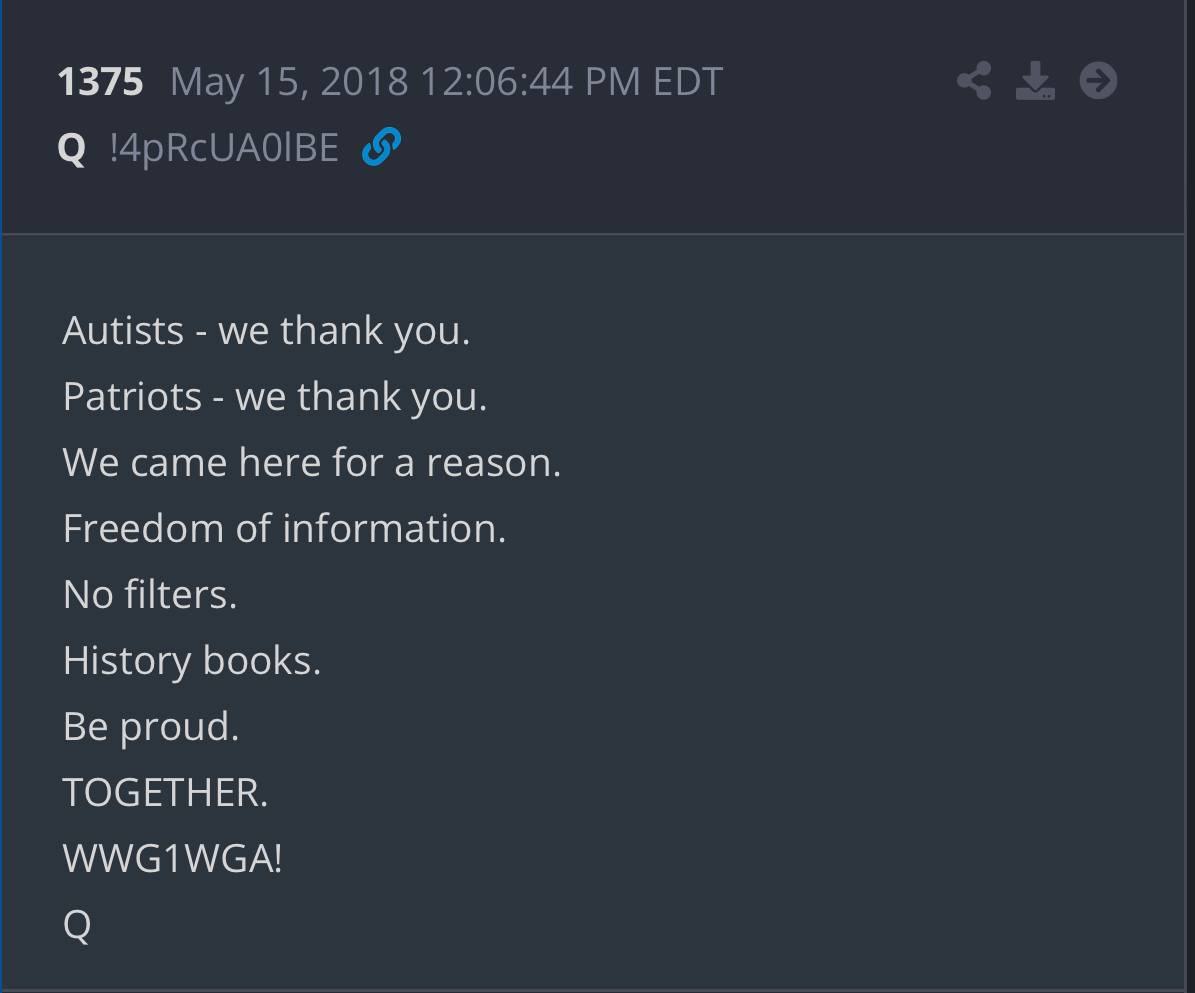The image size is (1195, 993).
Task: Click the 'WWG1WGA!' text
Action: (173, 859)
